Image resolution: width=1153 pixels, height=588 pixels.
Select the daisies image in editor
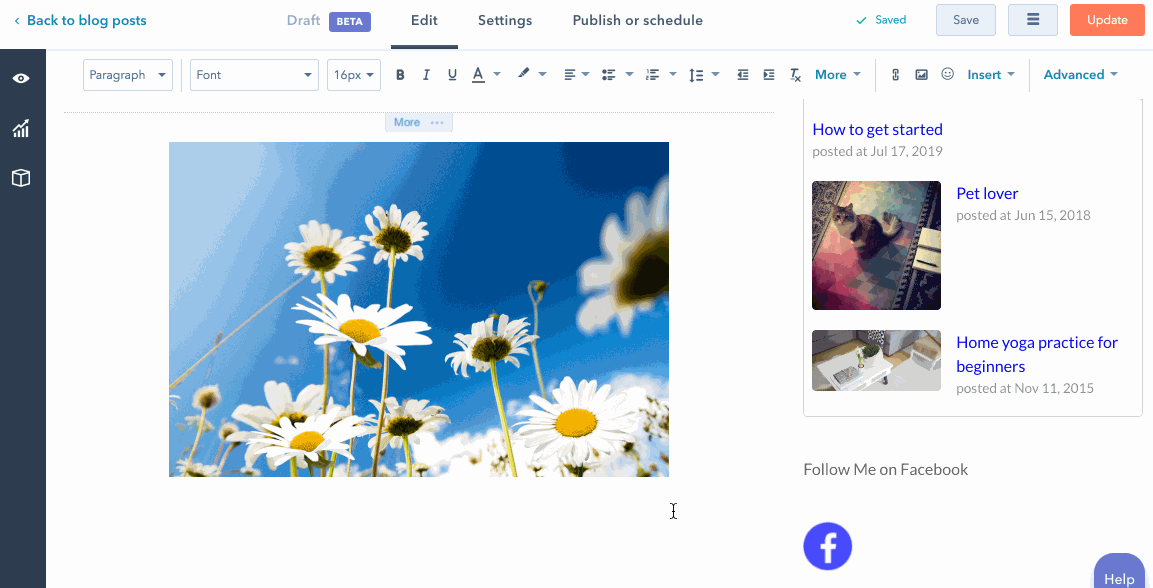419,309
